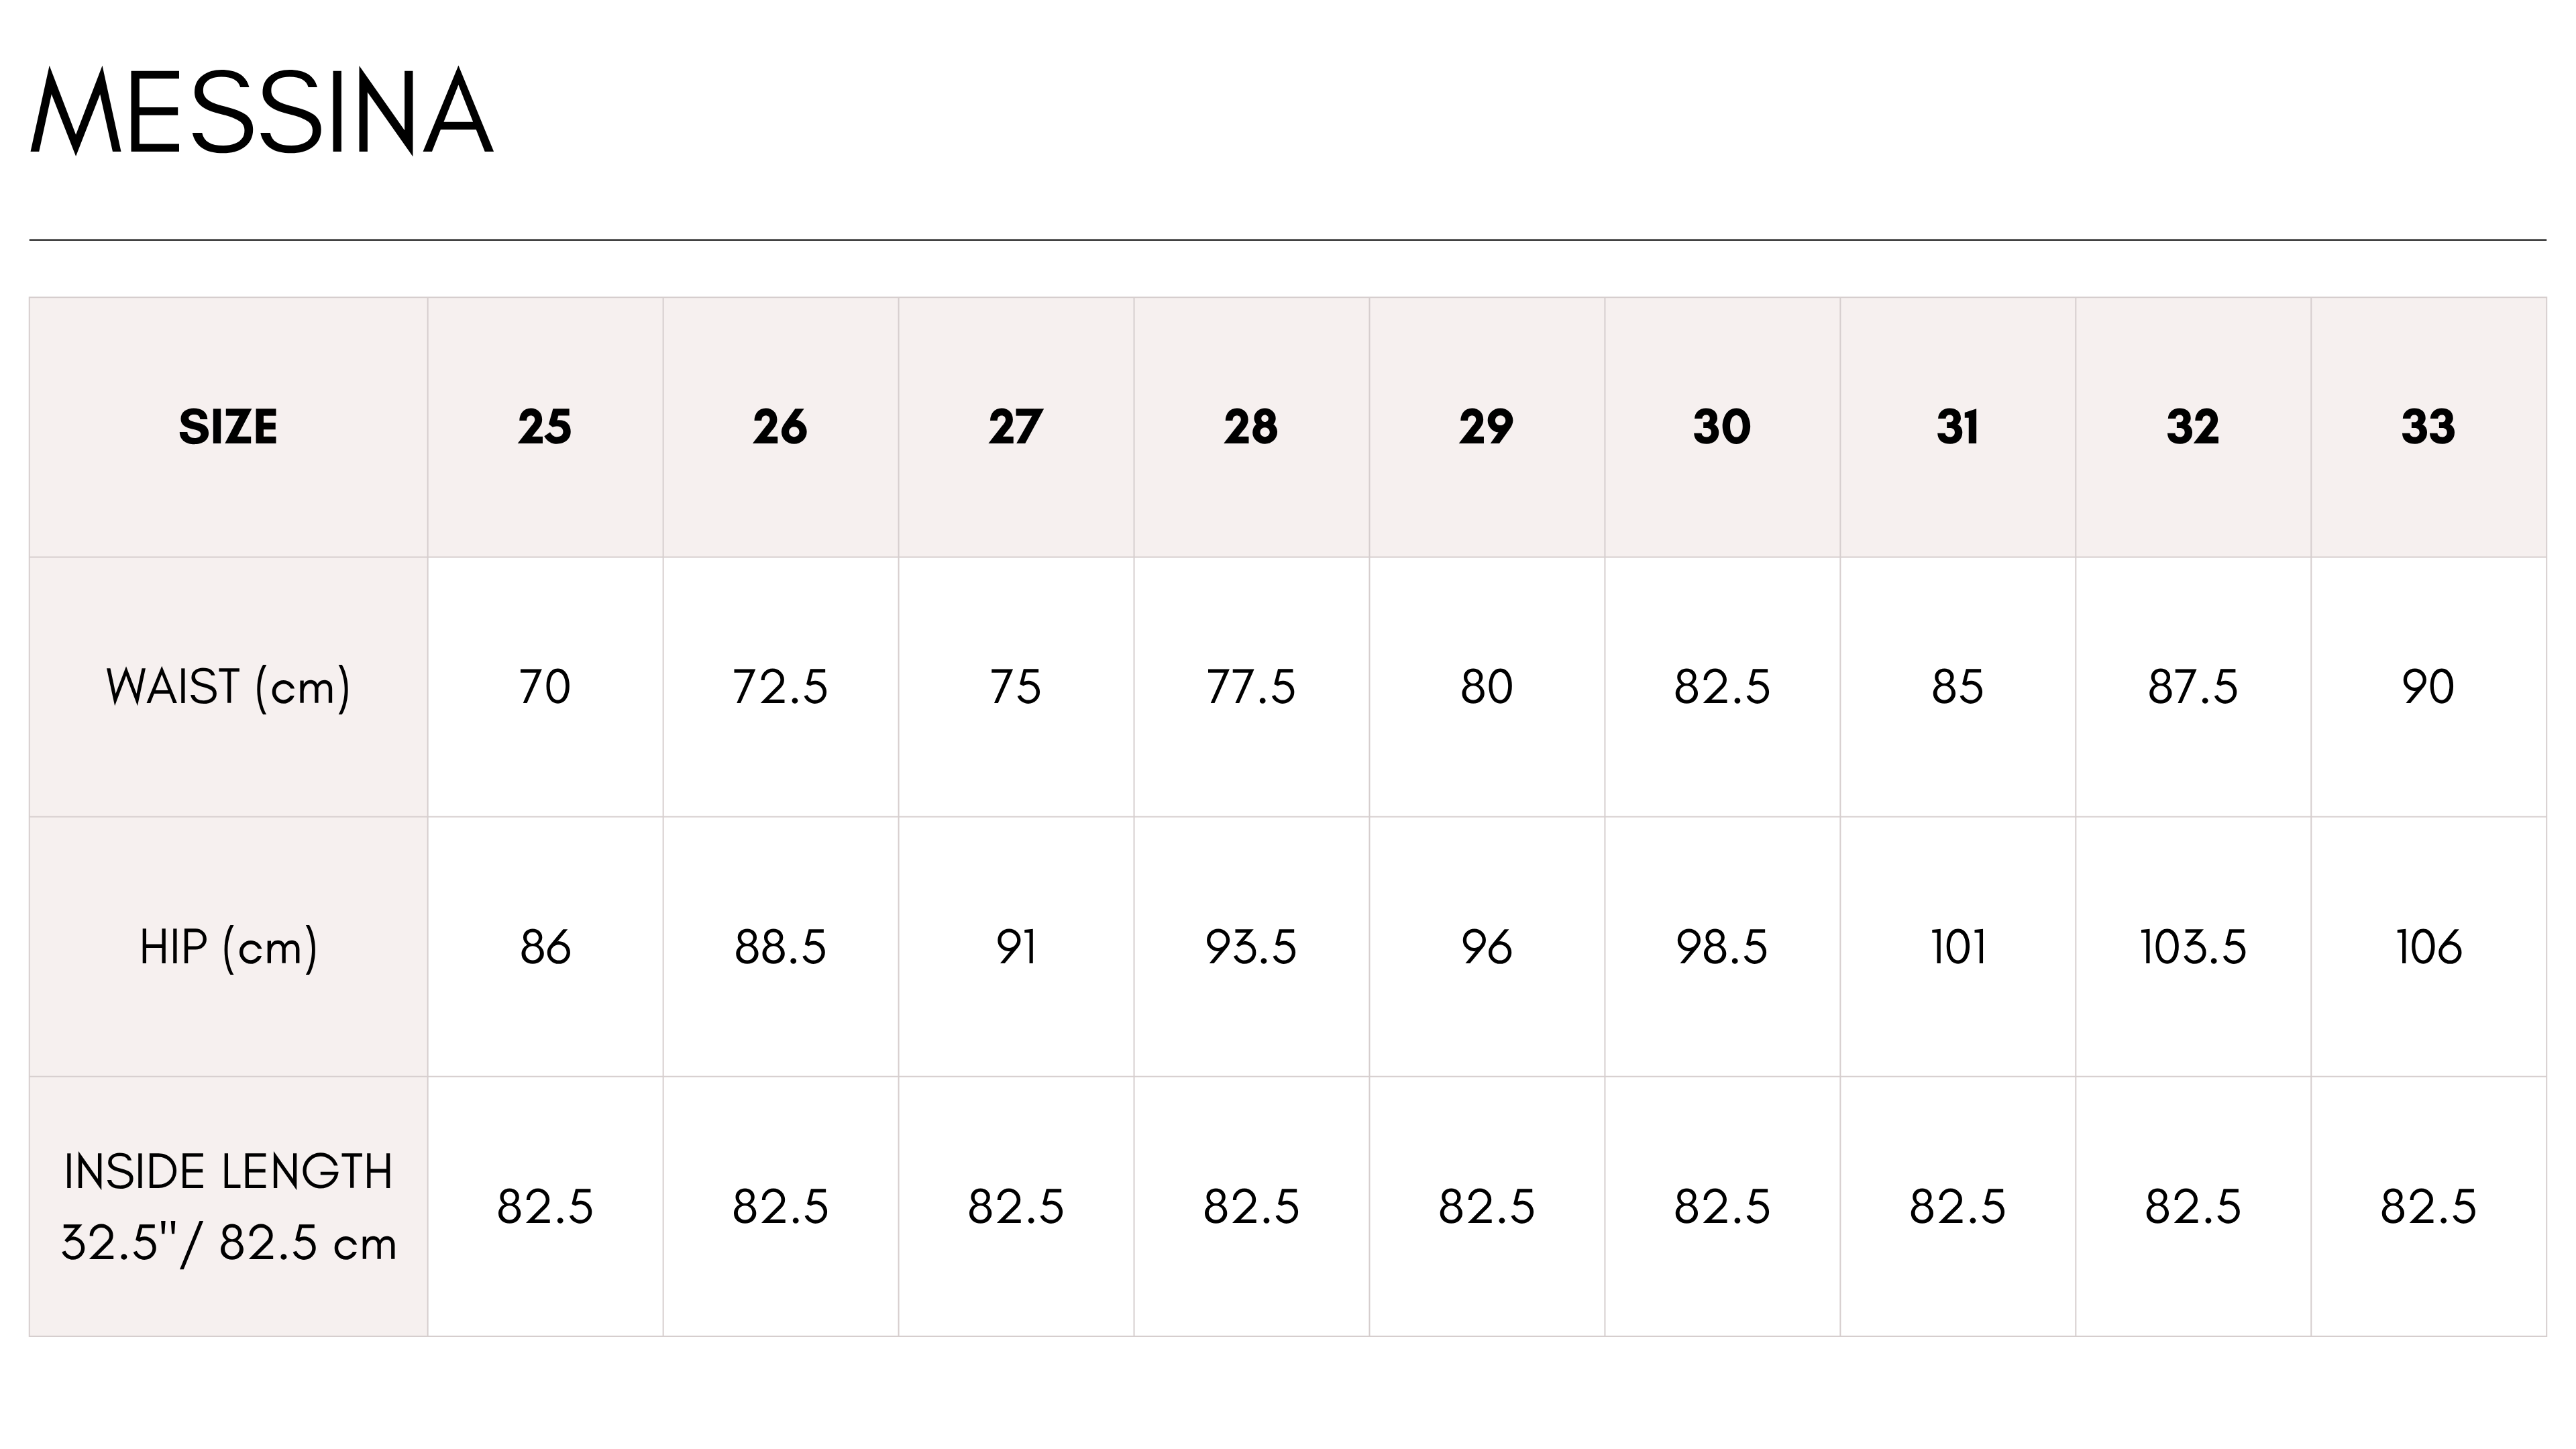Click size 25 column header
The width and height of the screenshot is (2576, 1449).
coord(545,427)
